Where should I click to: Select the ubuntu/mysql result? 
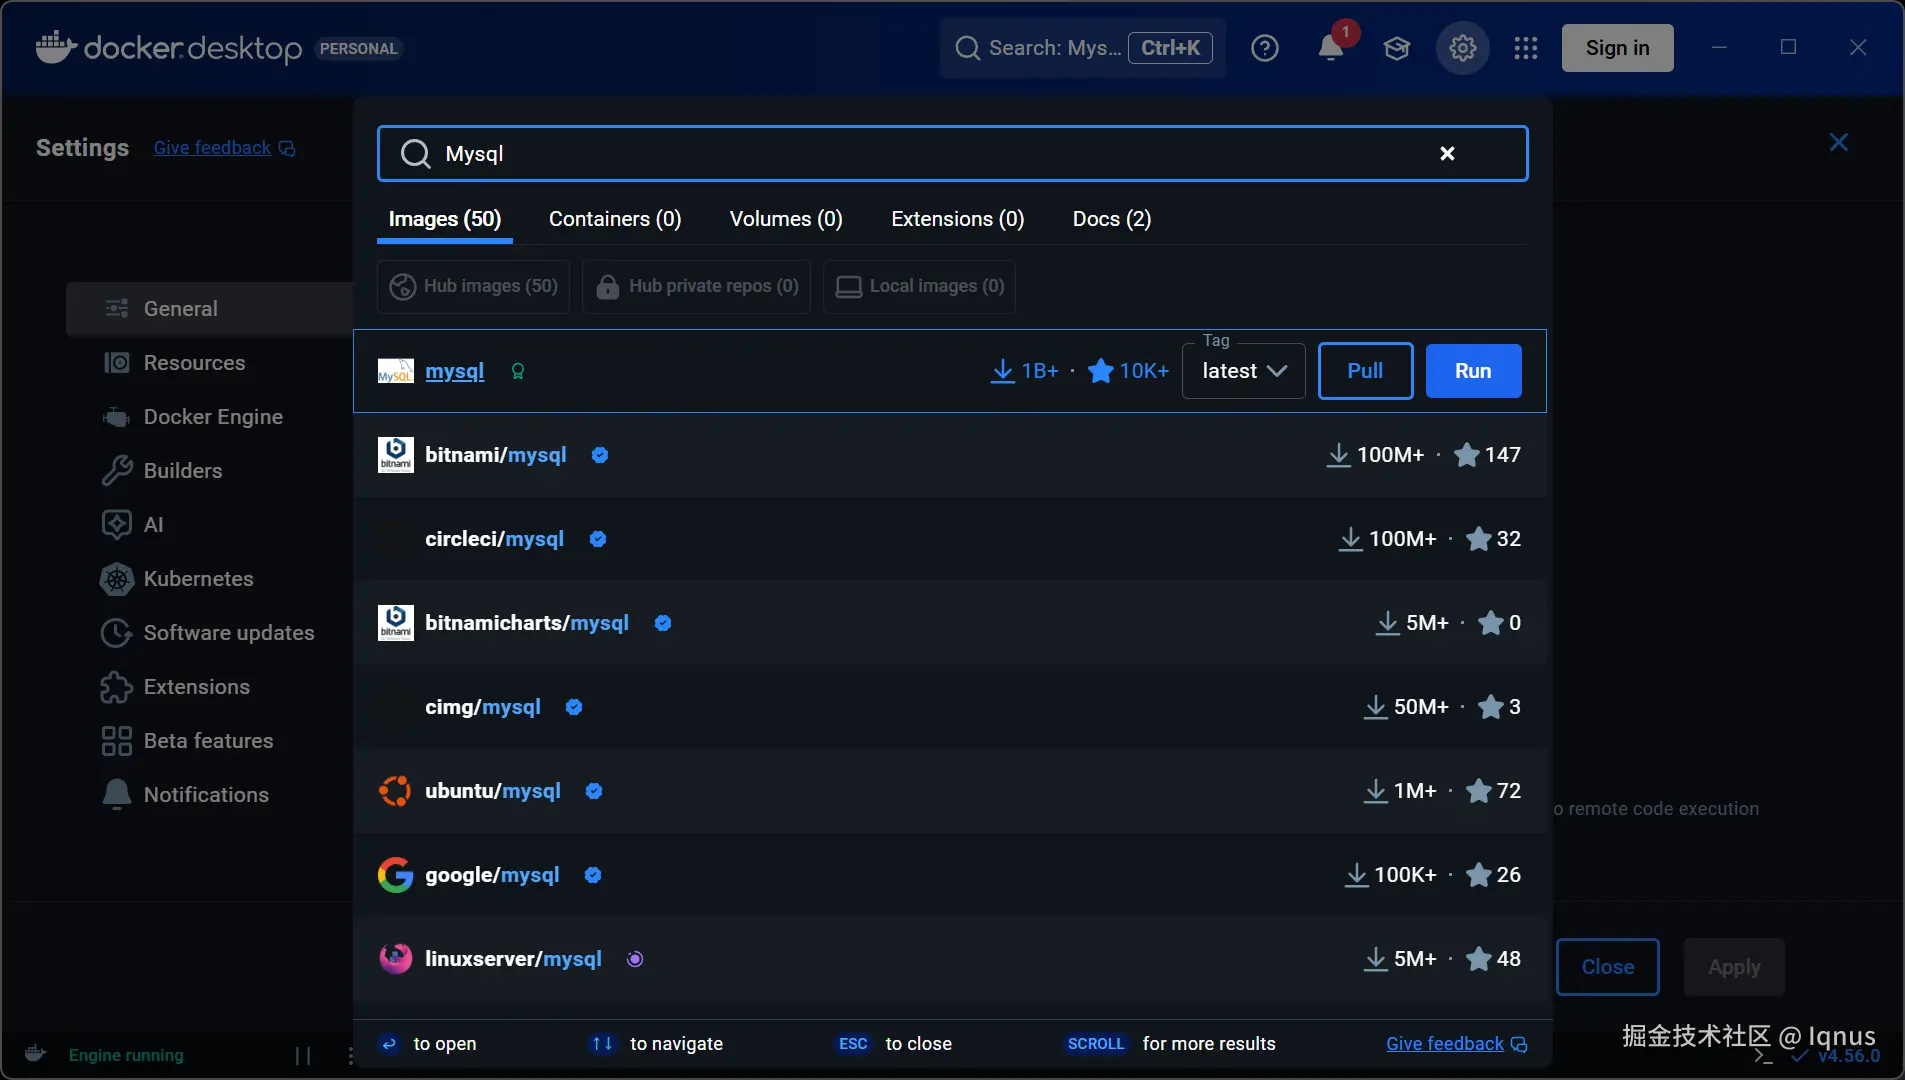(x=950, y=791)
